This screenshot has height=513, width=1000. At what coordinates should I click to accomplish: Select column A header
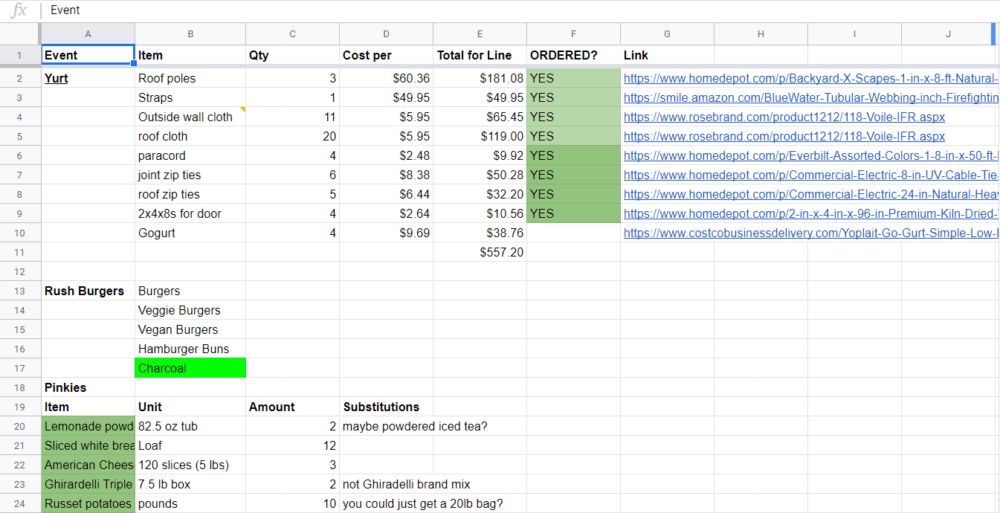[x=88, y=34]
